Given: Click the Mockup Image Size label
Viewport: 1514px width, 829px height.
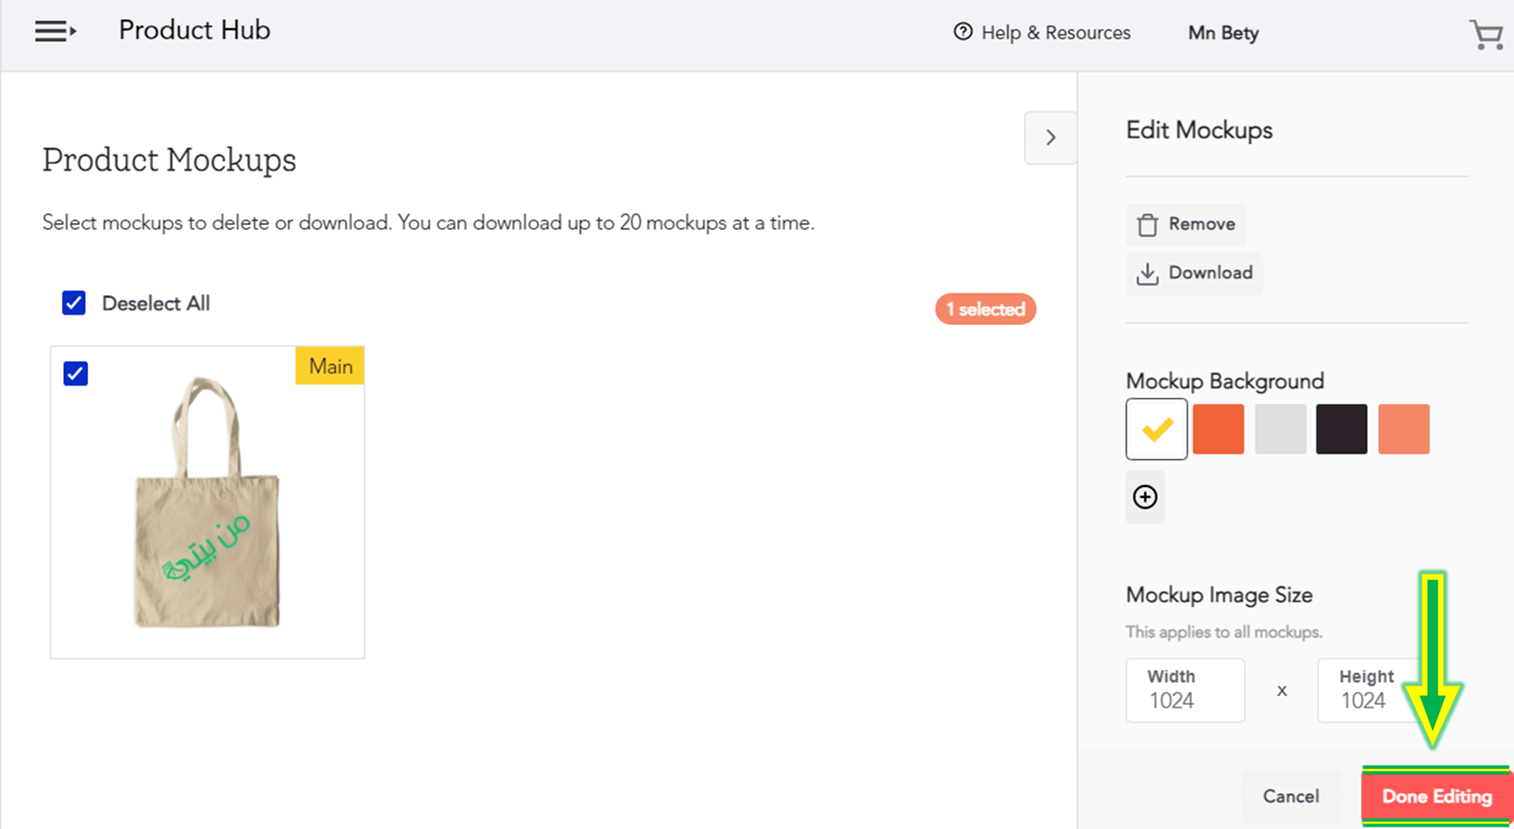Looking at the screenshot, I should [x=1219, y=595].
